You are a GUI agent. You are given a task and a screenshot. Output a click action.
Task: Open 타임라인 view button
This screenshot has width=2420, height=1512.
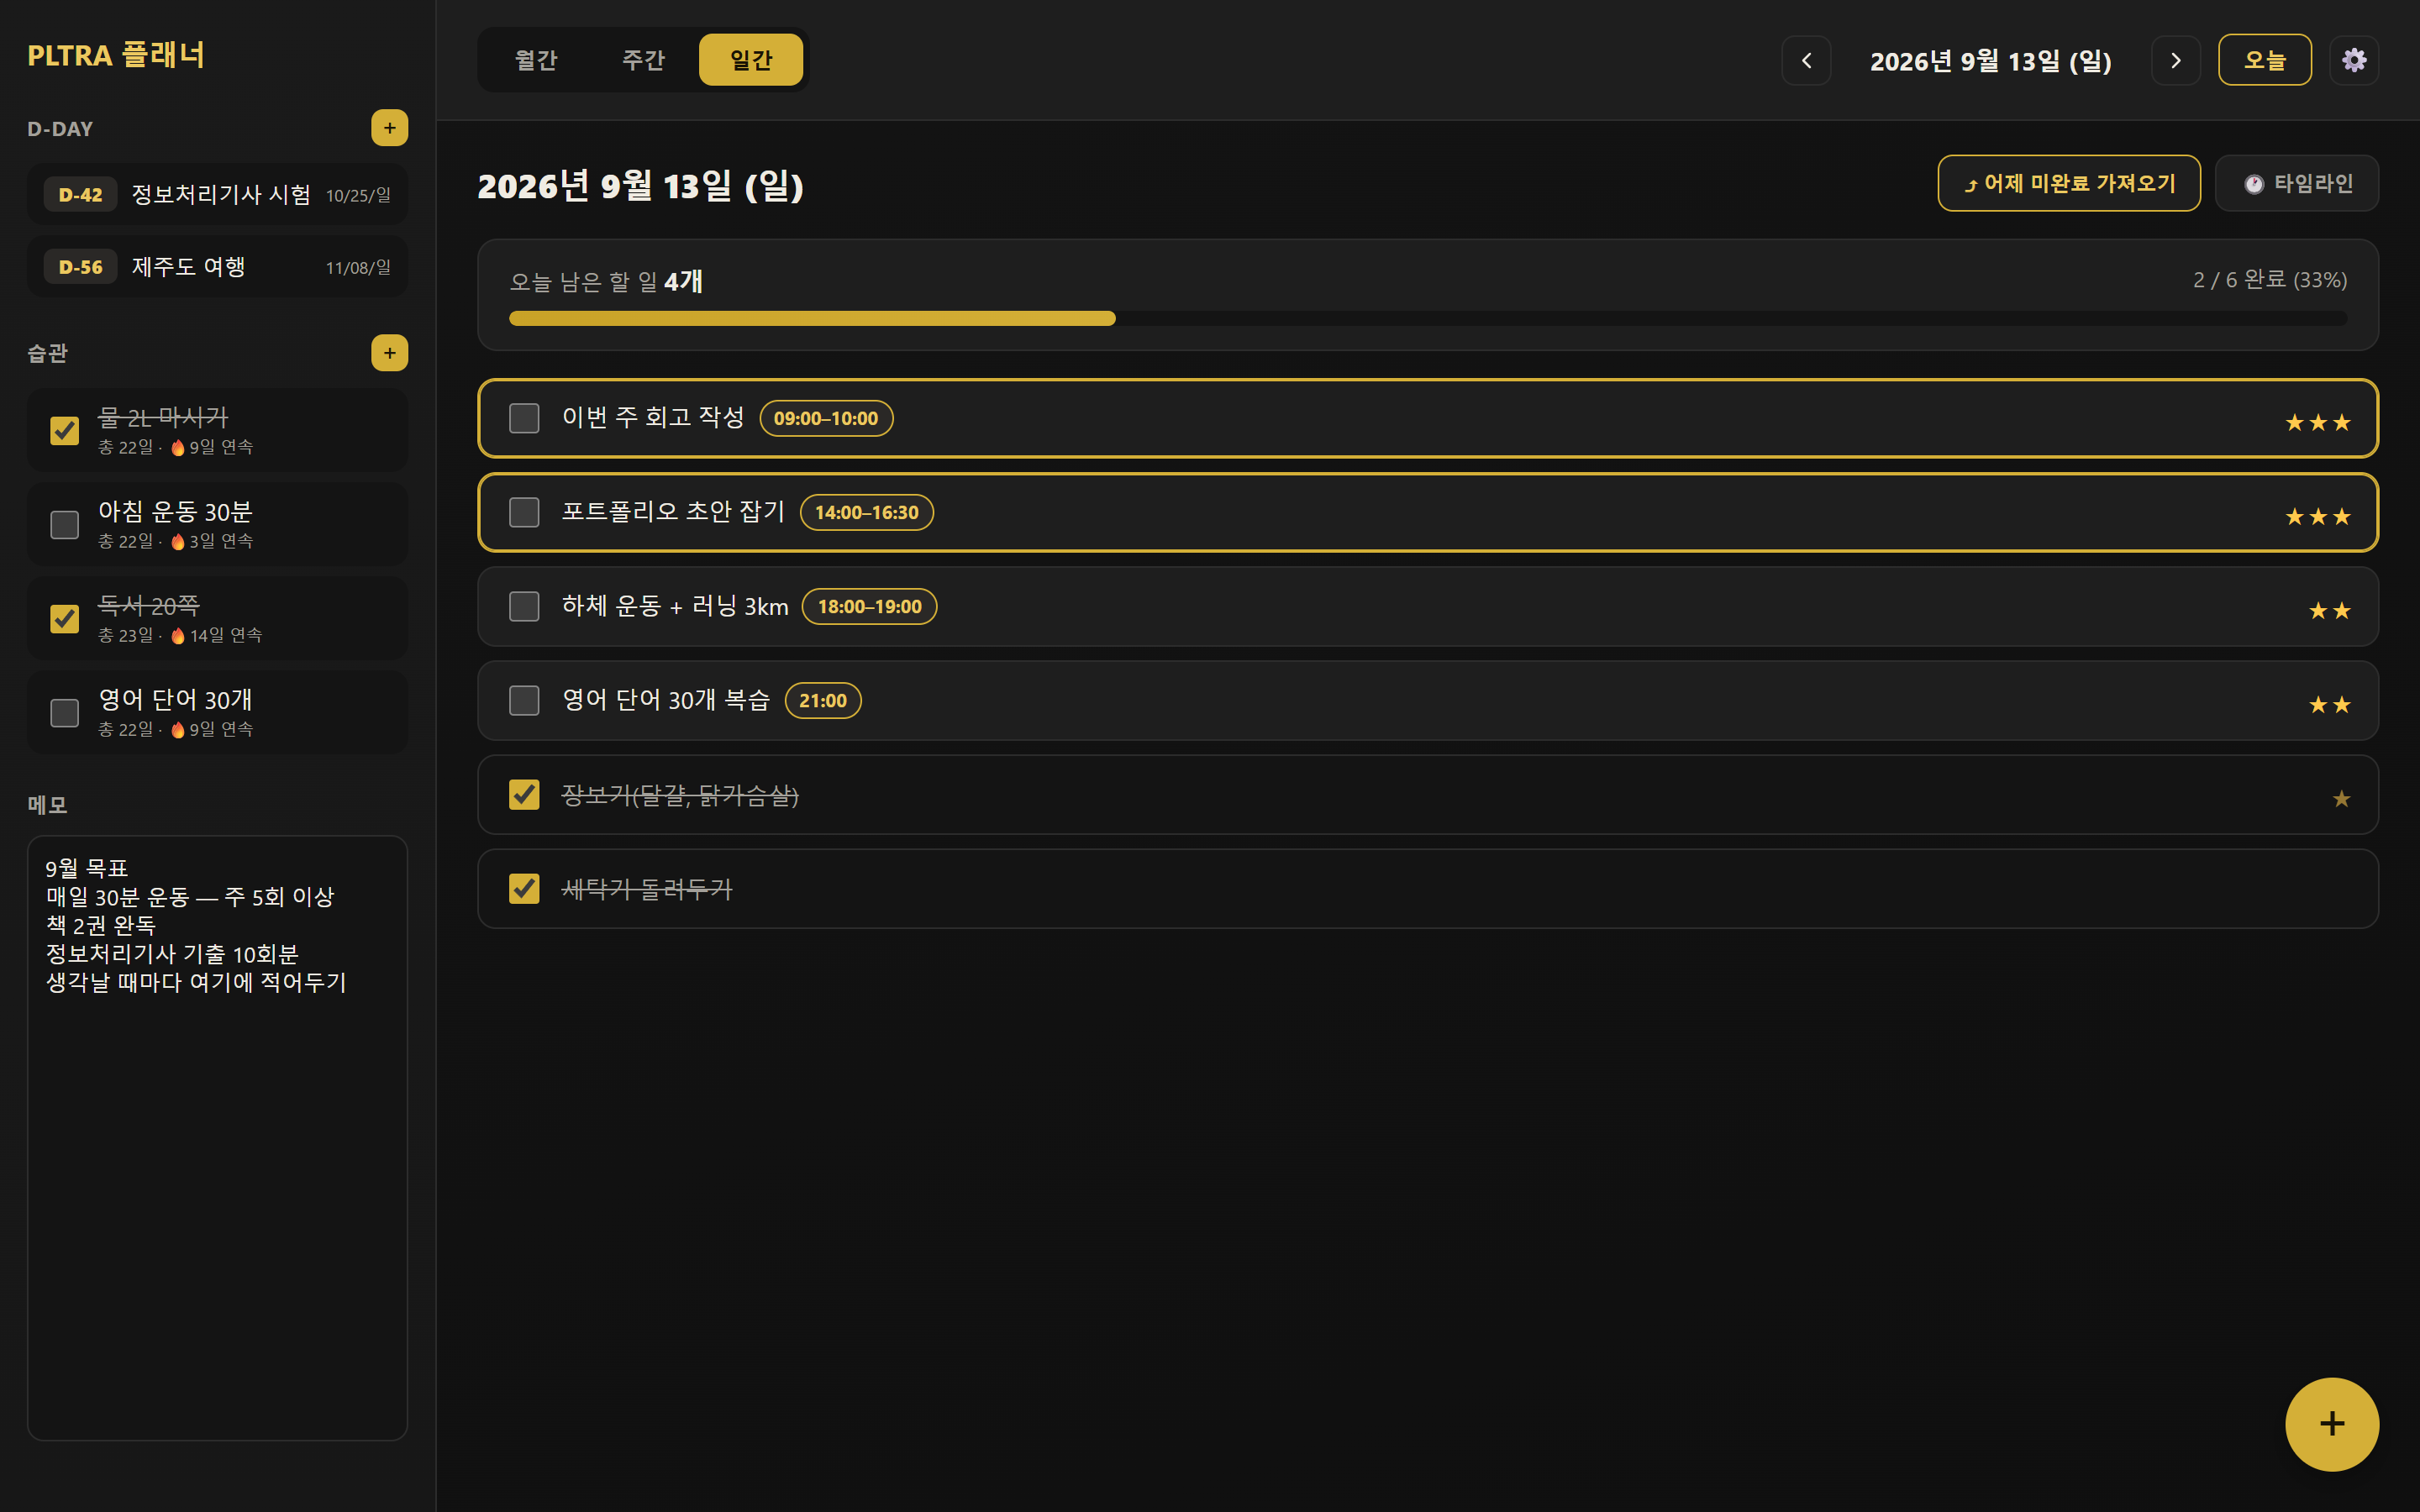(x=2296, y=183)
